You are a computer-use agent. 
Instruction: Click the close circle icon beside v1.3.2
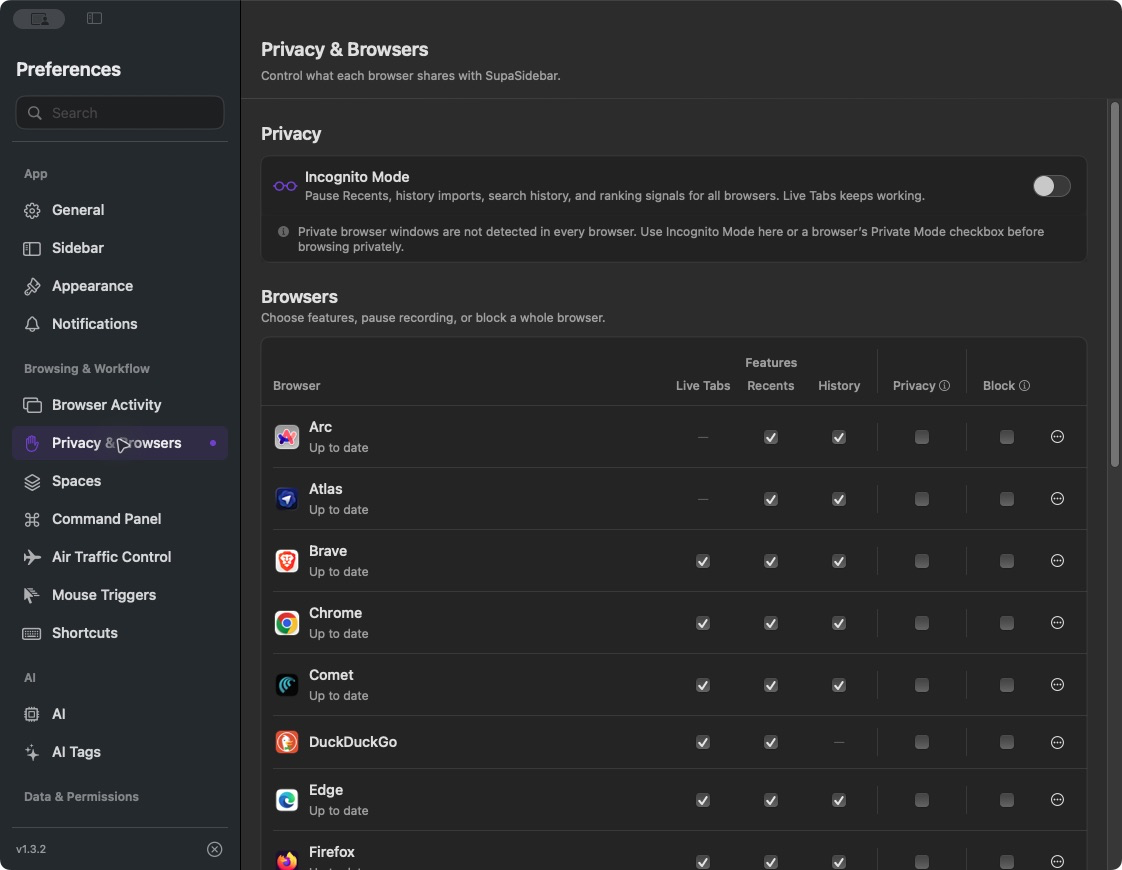(215, 849)
